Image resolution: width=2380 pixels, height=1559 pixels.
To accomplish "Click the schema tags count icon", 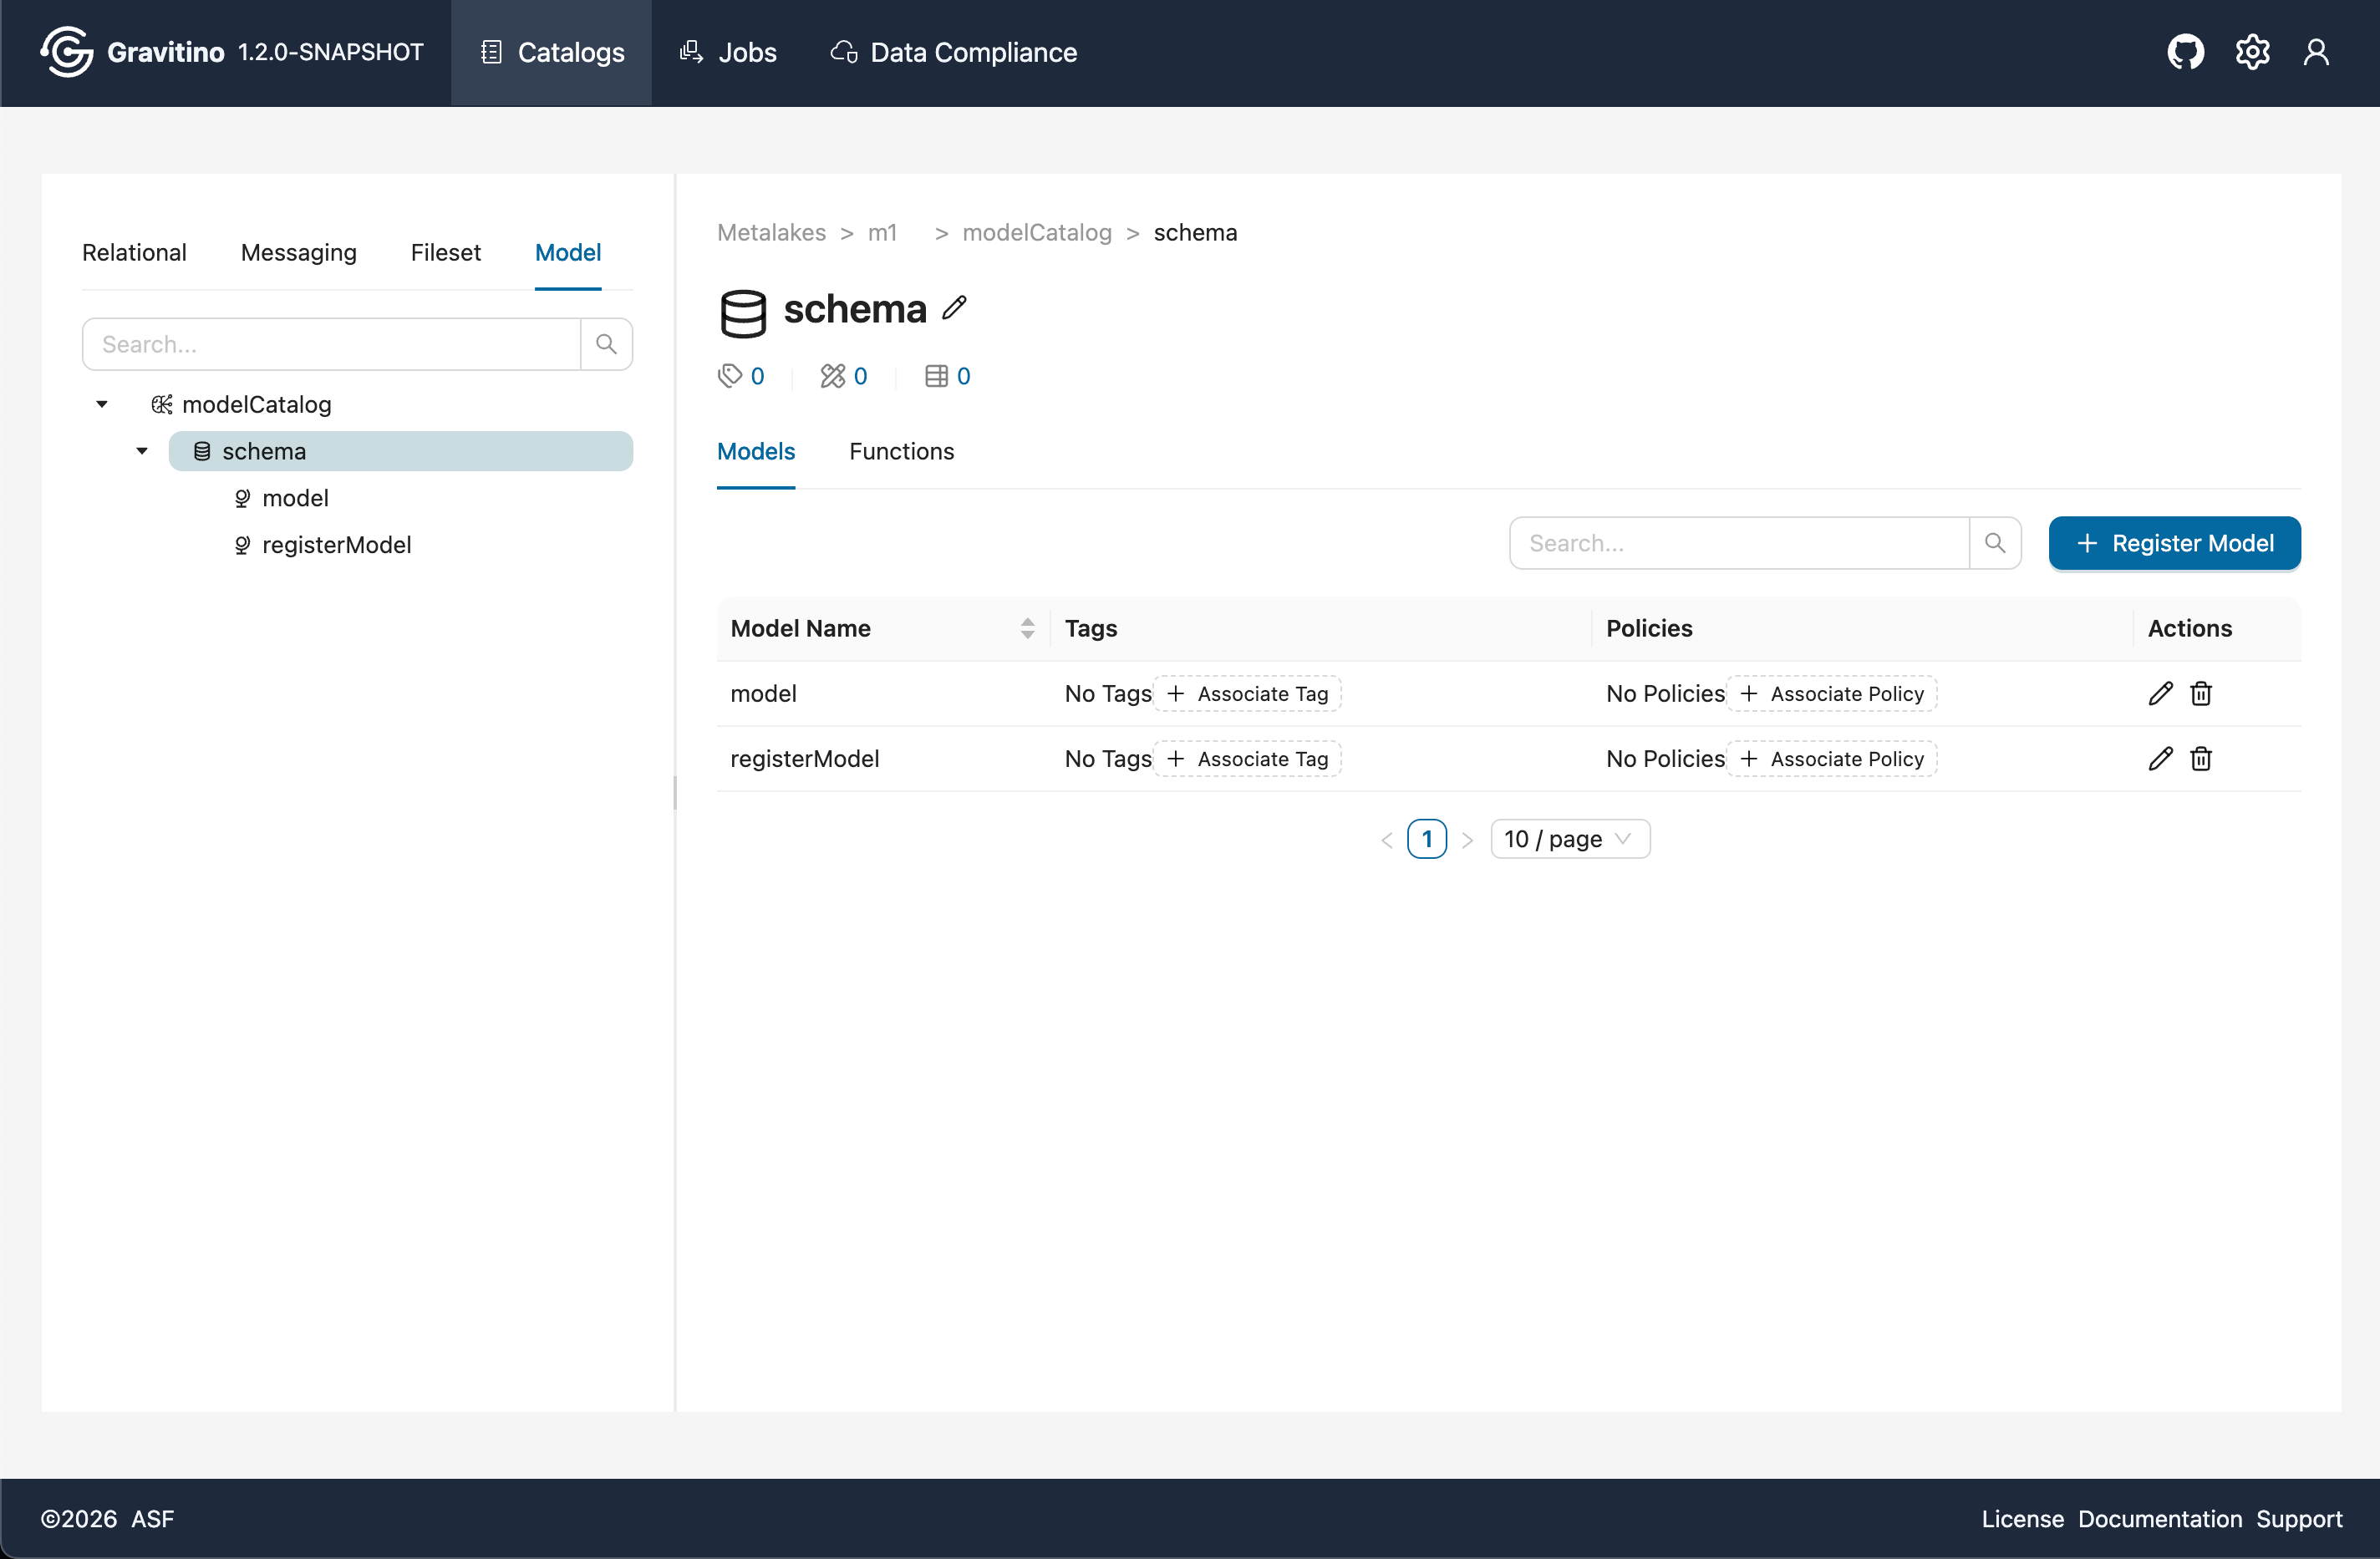I will pyautogui.click(x=731, y=376).
